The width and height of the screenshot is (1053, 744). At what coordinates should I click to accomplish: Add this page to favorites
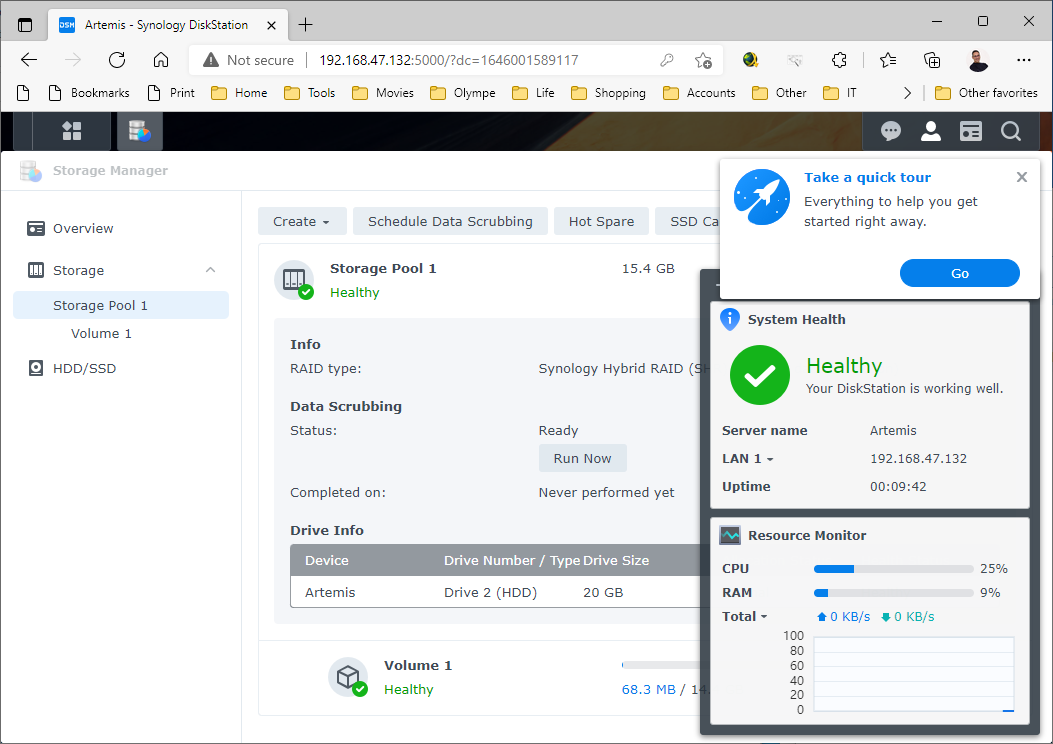pos(703,60)
